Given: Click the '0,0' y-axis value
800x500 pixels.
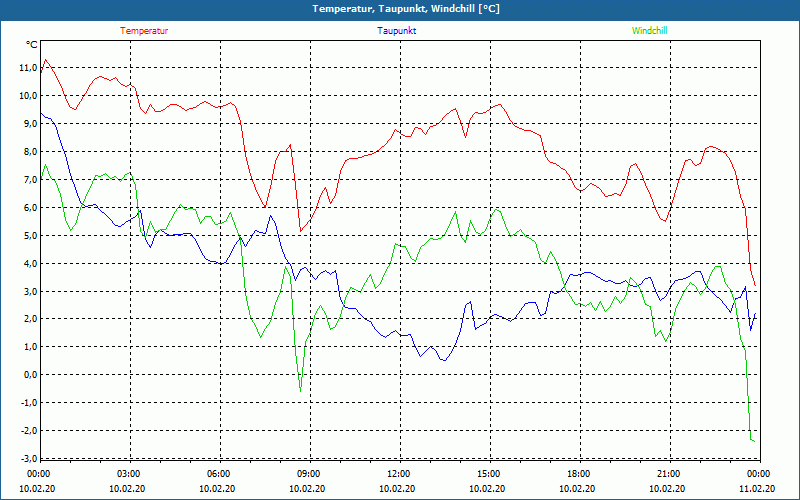Looking at the screenshot, I should tap(30, 375).
